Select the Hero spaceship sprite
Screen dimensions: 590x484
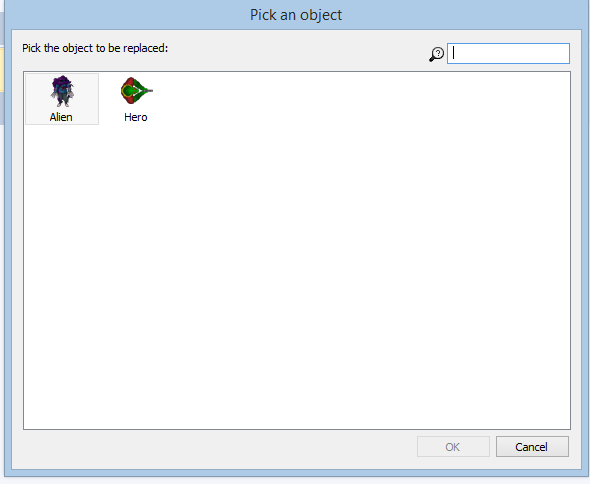[137, 91]
